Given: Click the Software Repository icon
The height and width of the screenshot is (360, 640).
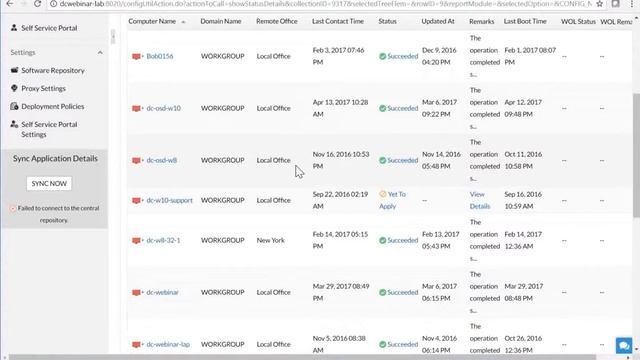Looking at the screenshot, I should tap(14, 70).
